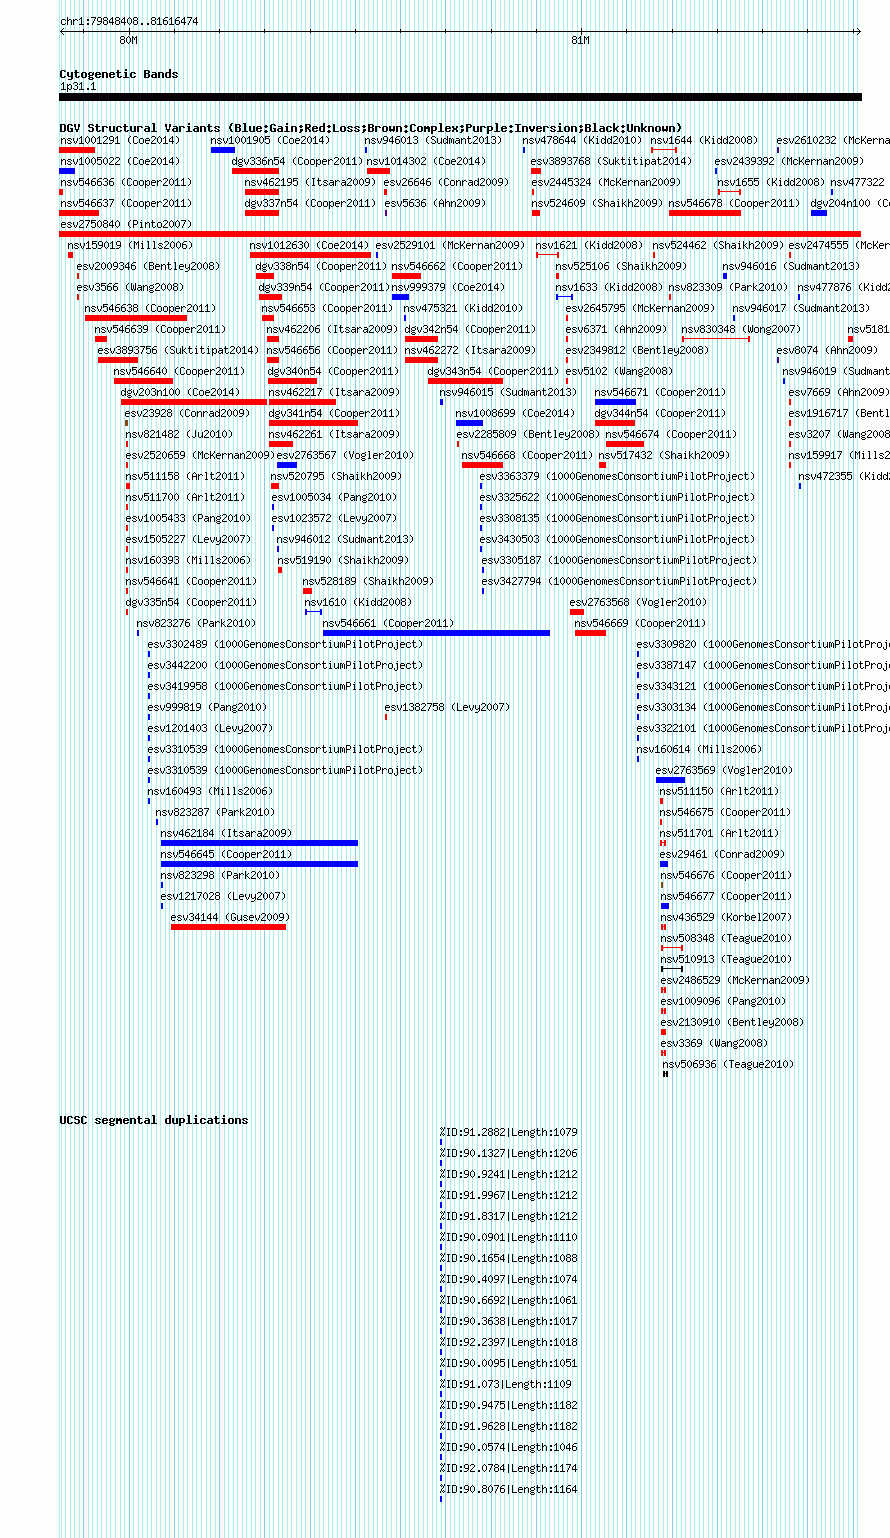
Task: Open the nsv1621 (Kidd2008) variant label
Action: point(589,245)
